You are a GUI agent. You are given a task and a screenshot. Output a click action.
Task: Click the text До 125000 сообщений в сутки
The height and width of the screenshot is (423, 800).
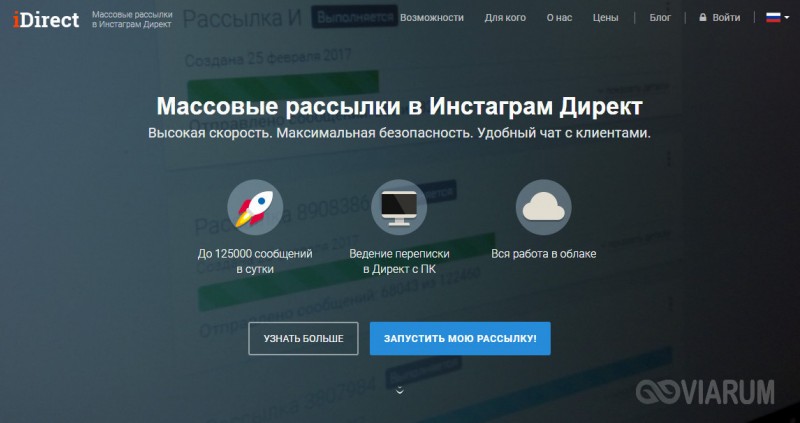(x=255, y=261)
